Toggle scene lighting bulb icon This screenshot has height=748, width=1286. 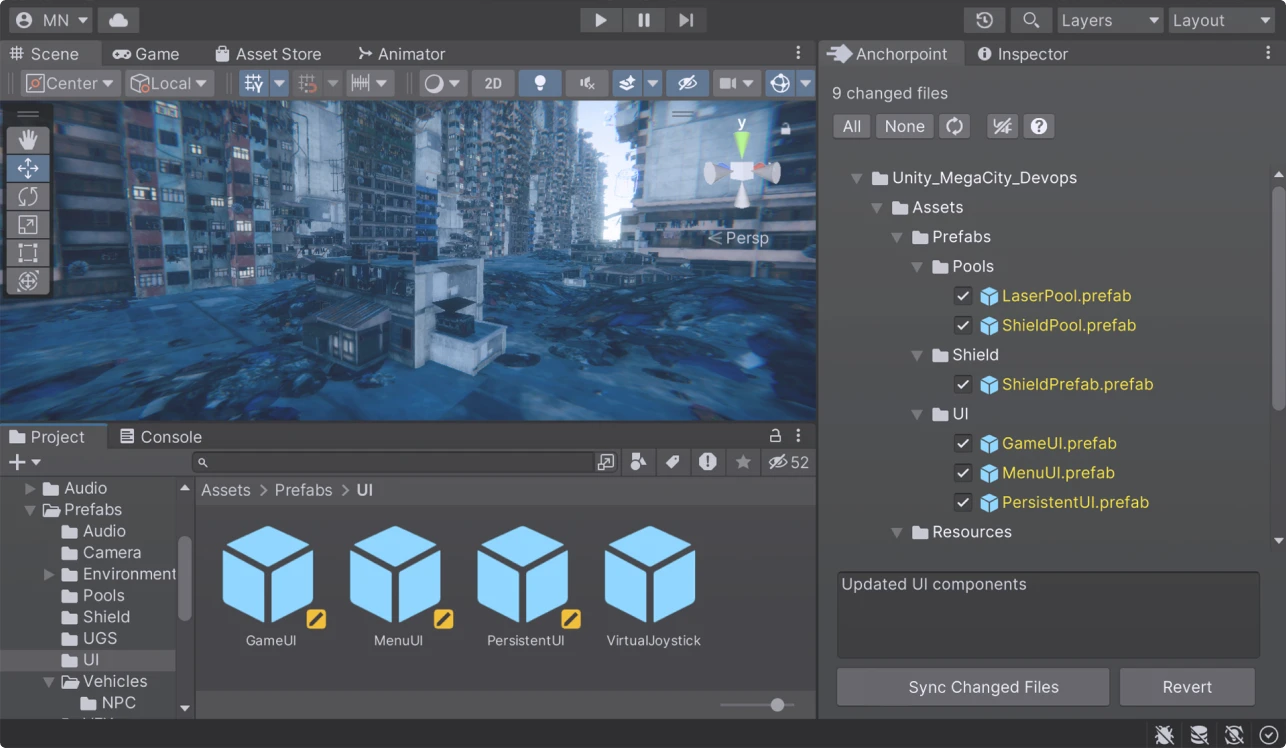[540, 83]
